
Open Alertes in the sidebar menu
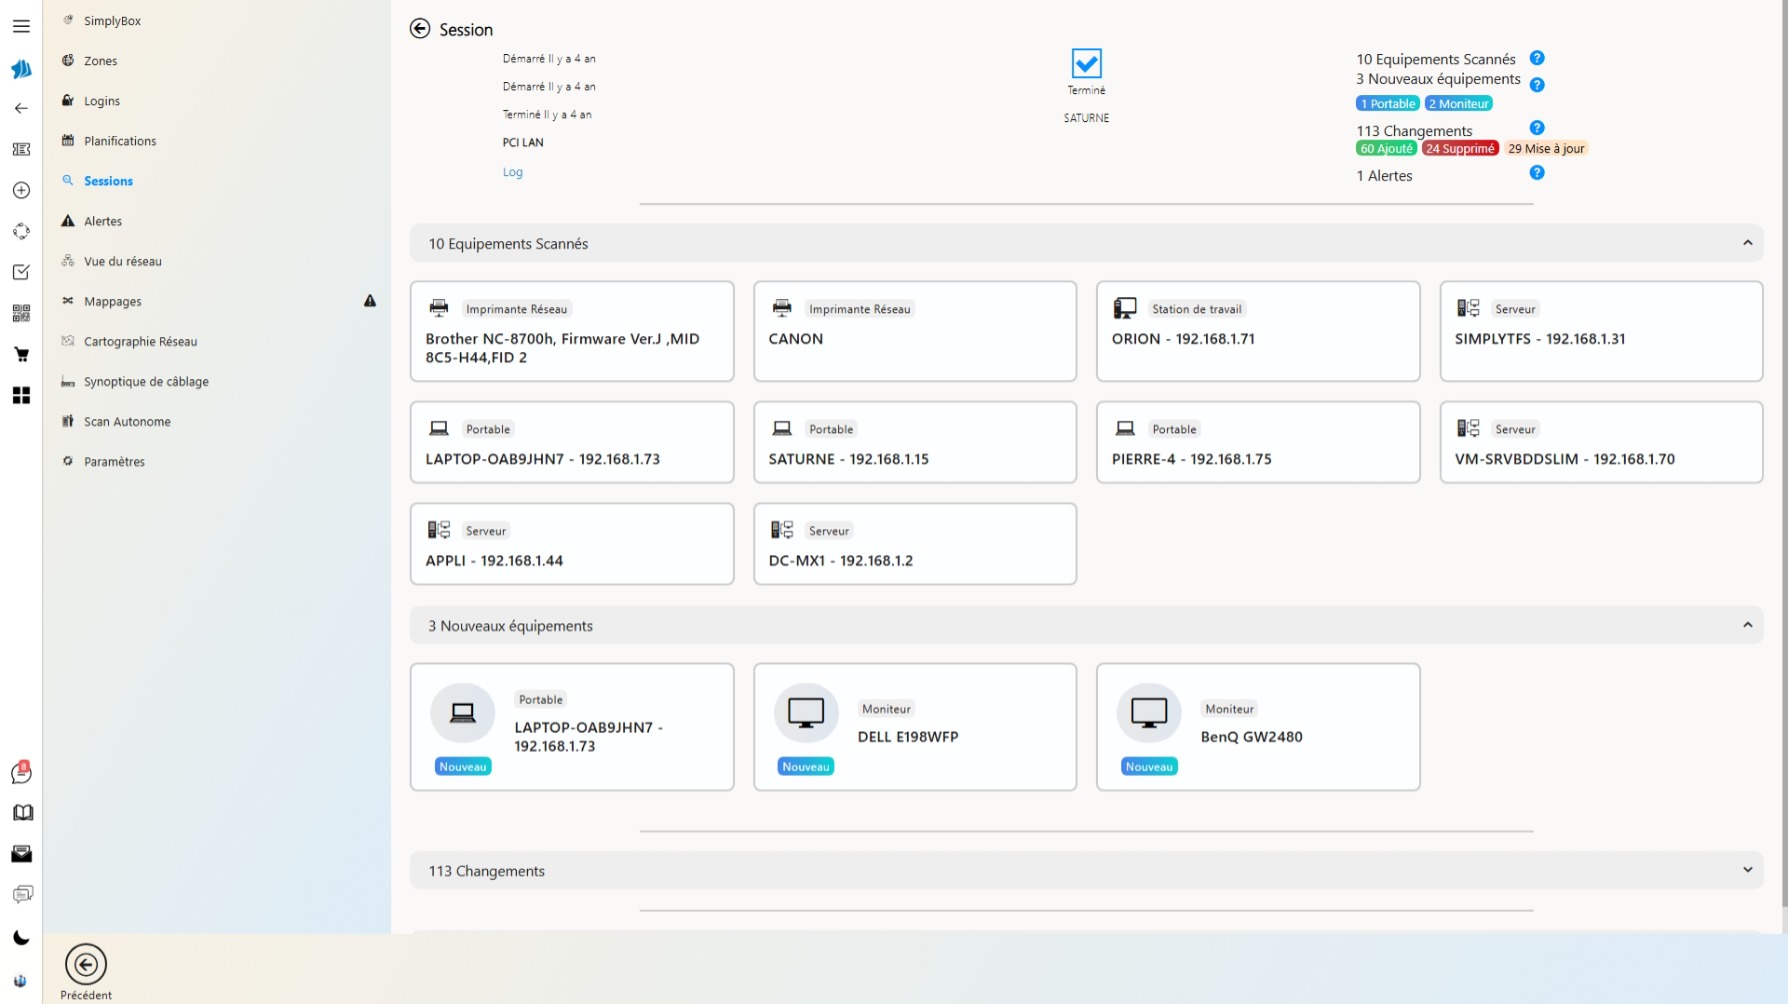103,221
